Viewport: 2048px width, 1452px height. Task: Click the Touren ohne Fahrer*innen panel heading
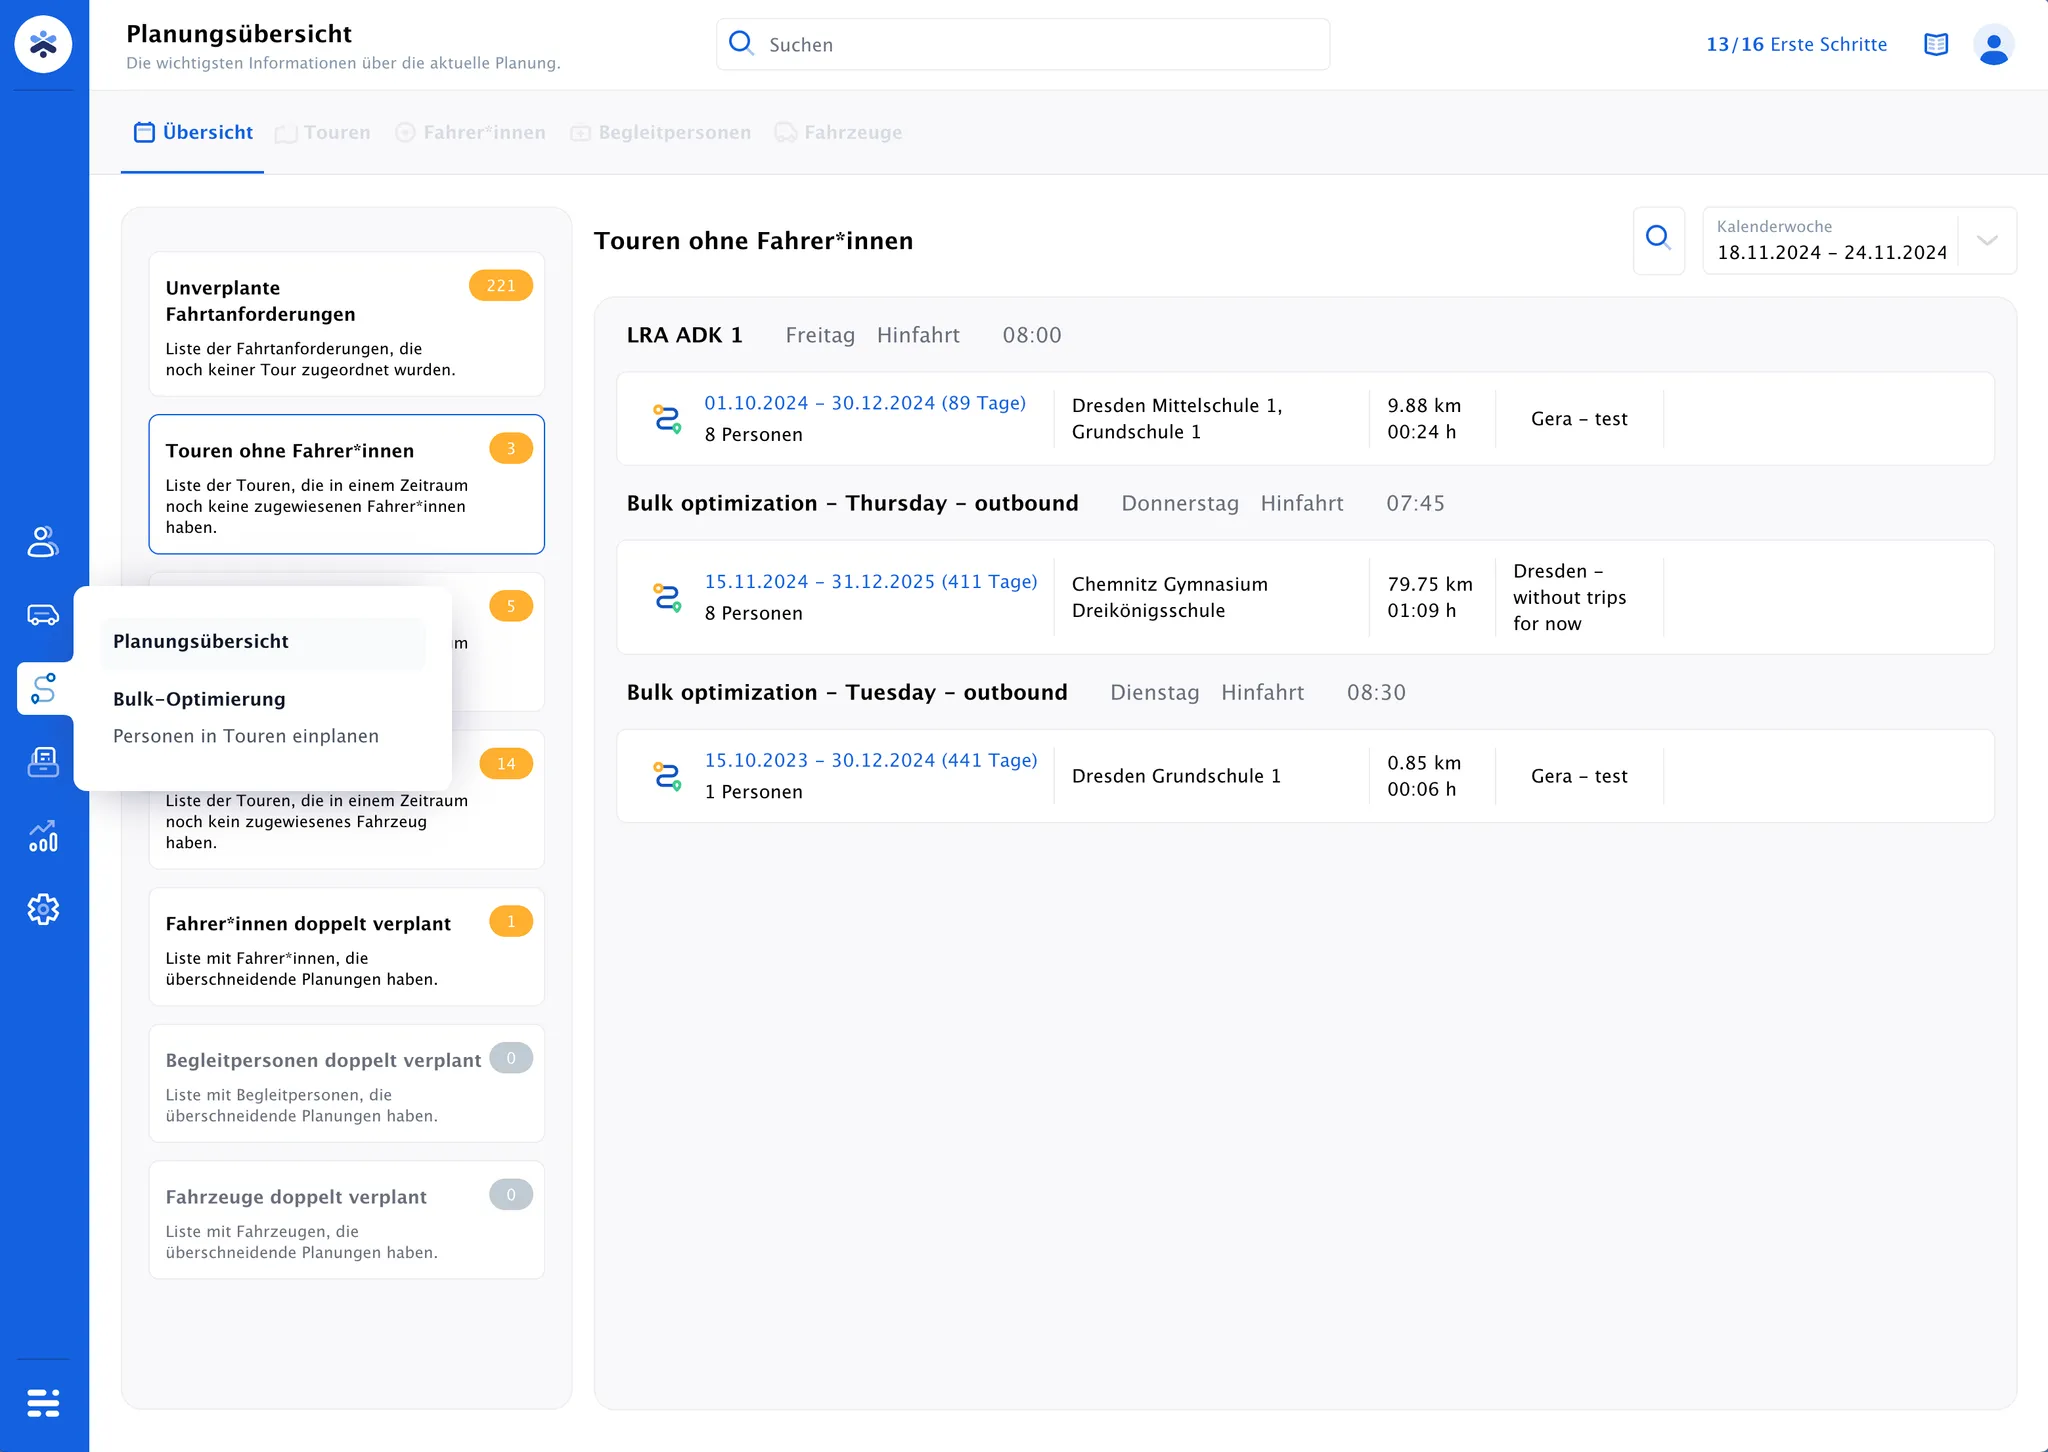753,241
